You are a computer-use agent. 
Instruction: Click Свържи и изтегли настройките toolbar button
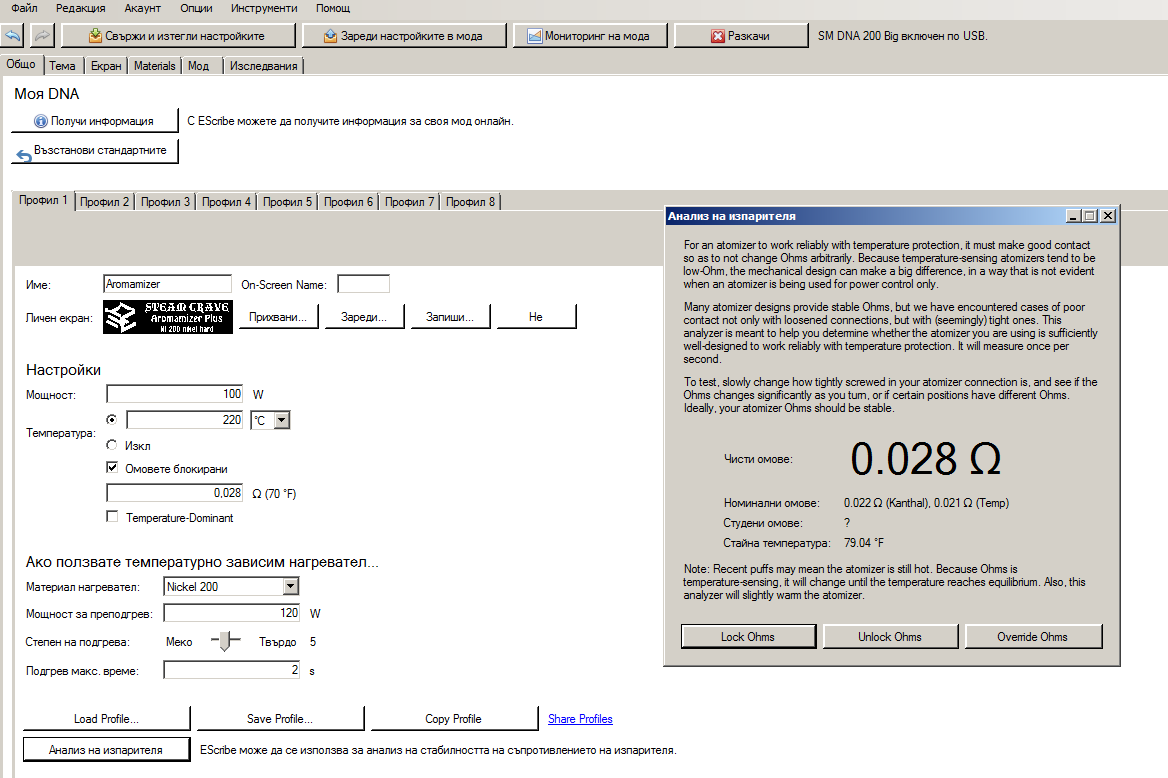(x=178, y=36)
